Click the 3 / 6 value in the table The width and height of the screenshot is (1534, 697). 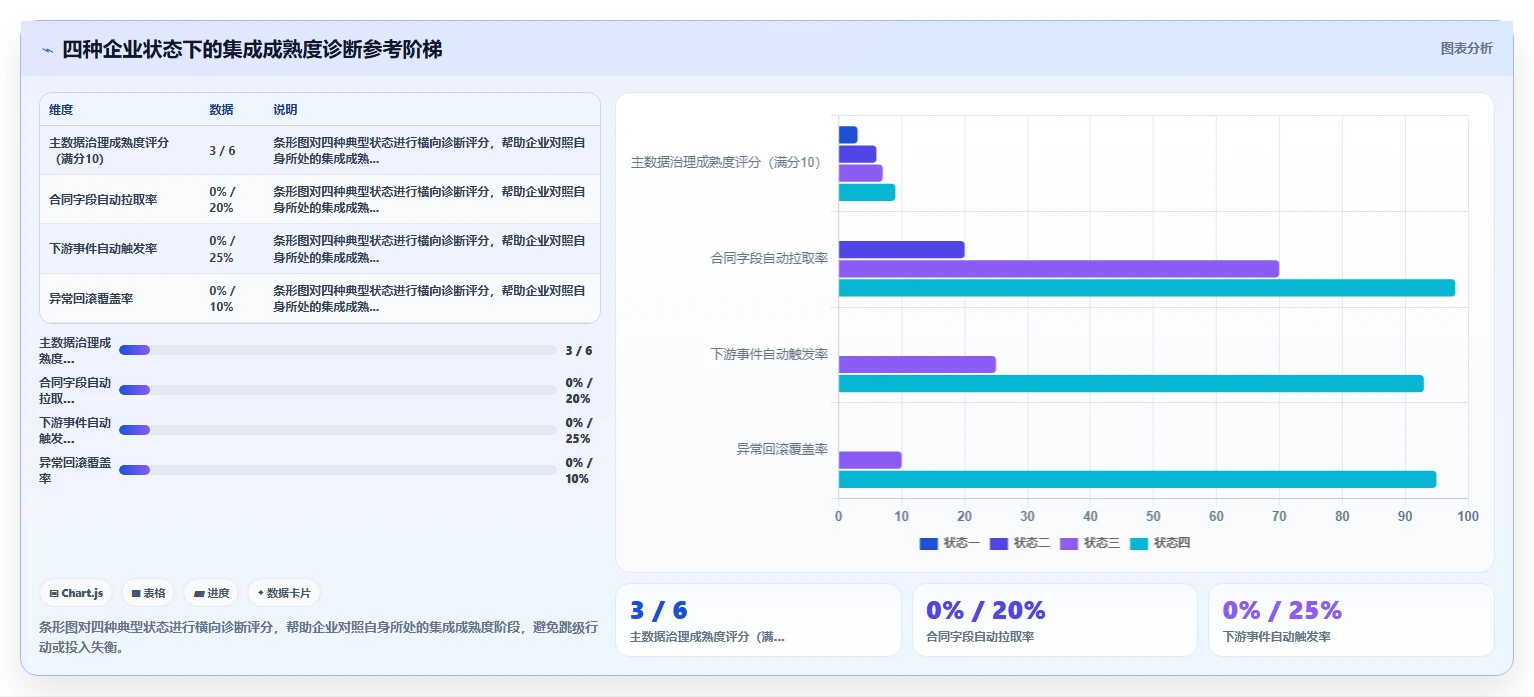(x=222, y=151)
